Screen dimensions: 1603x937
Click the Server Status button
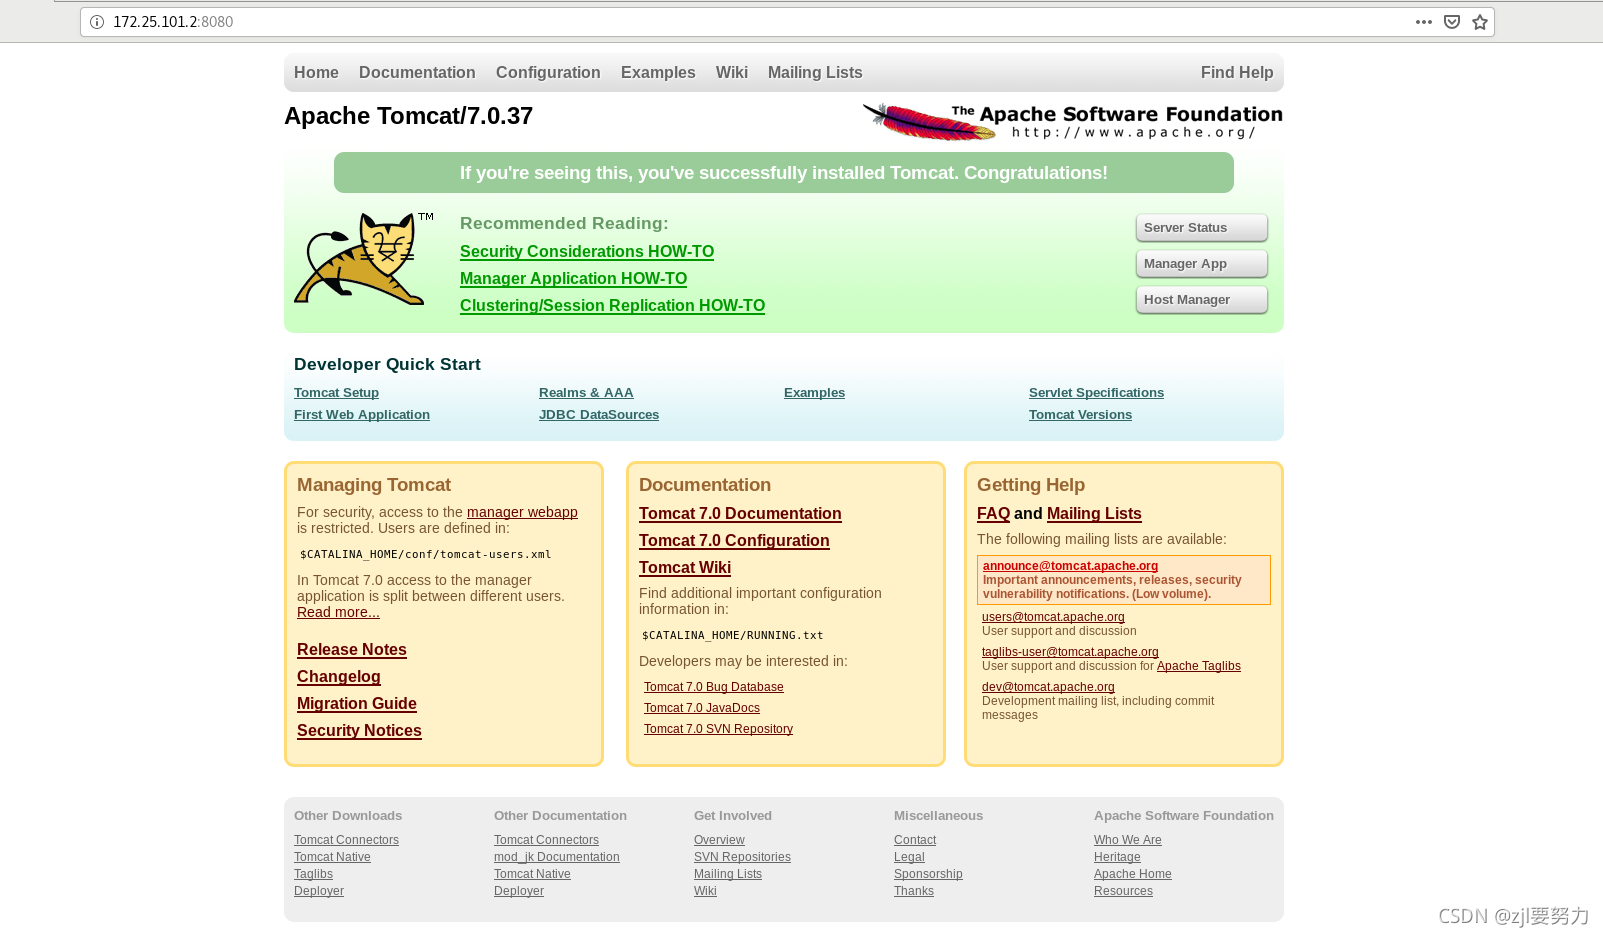point(1202,228)
